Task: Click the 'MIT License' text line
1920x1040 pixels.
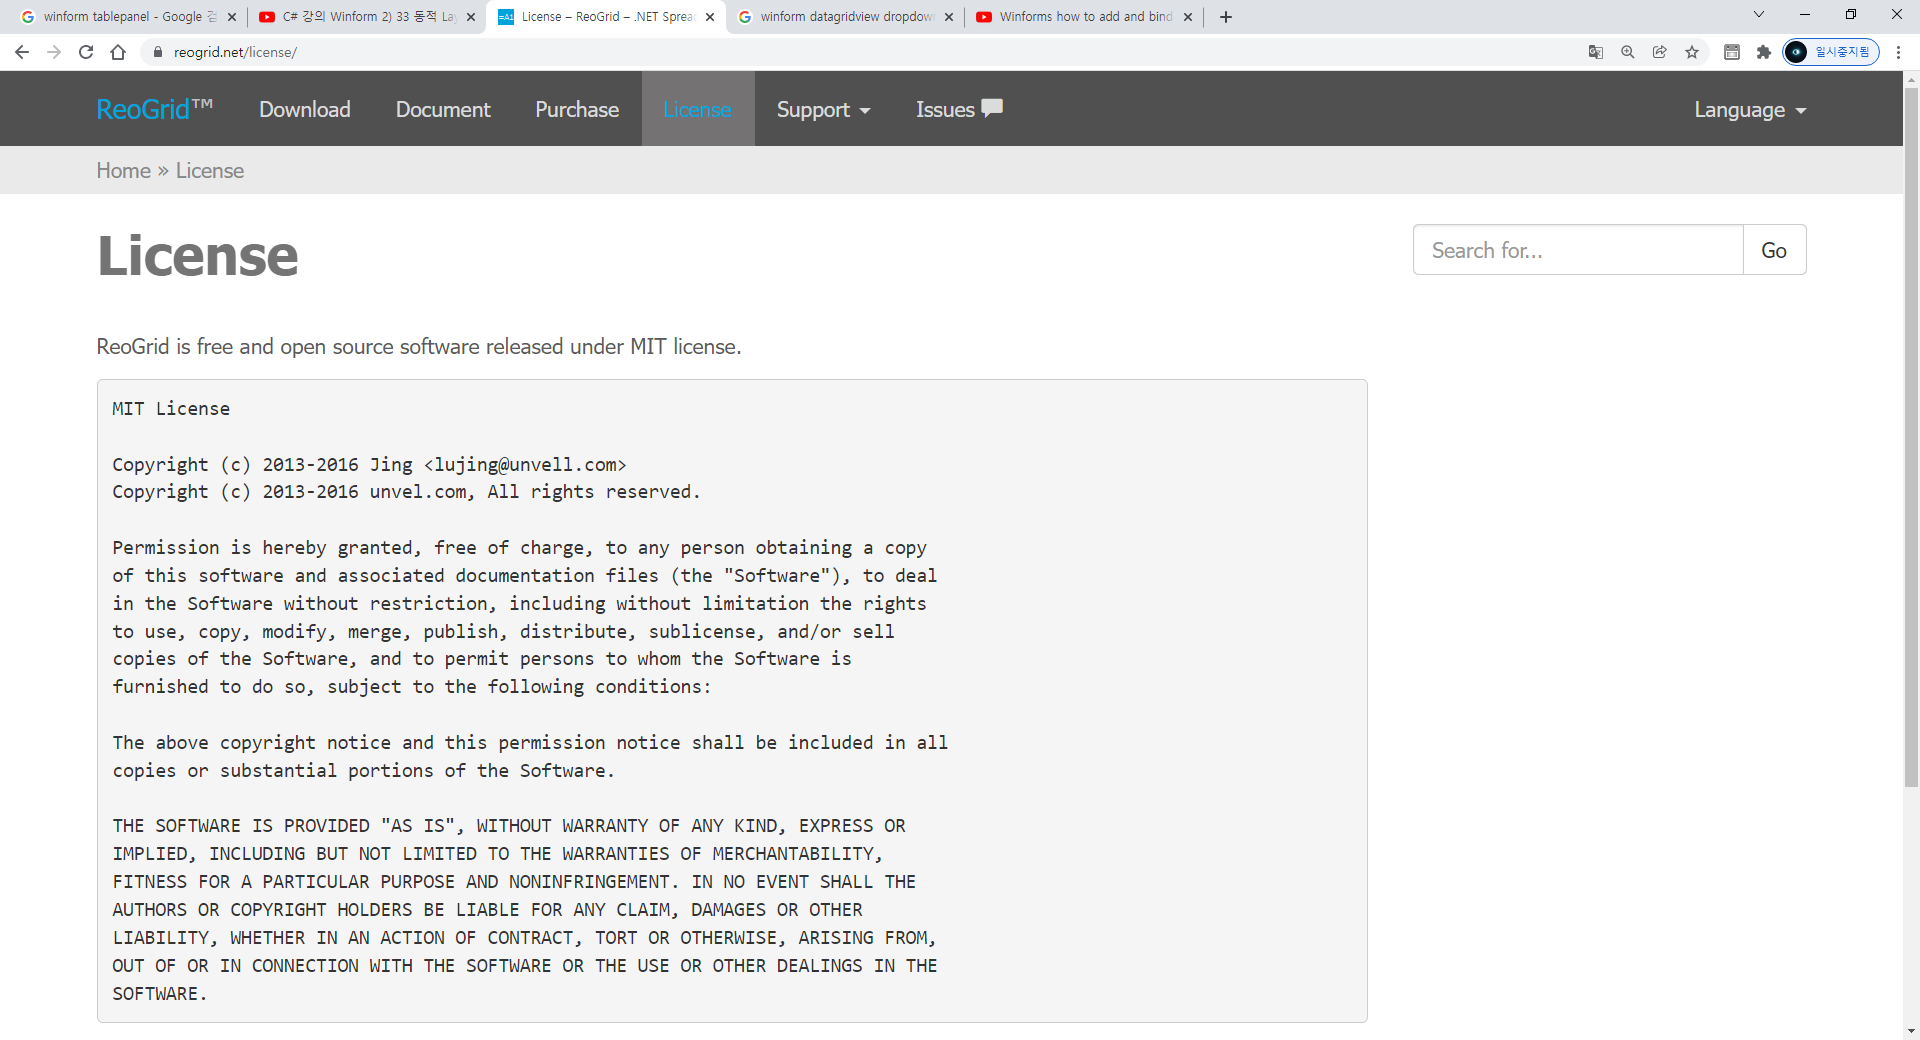Action: point(171,408)
